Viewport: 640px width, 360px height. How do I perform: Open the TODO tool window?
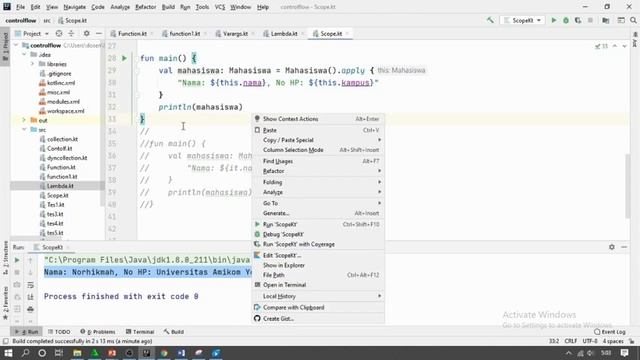click(x=59, y=332)
